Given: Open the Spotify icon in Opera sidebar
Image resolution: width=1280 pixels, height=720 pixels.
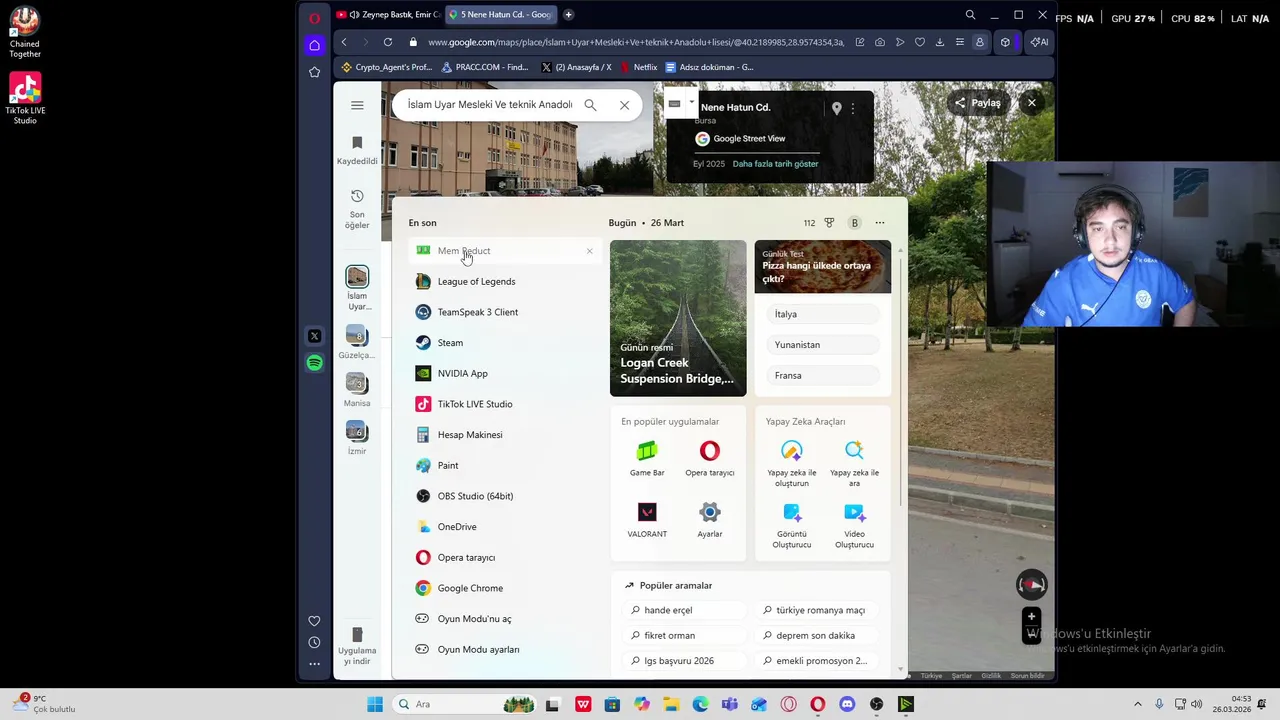Looking at the screenshot, I should pos(314,363).
